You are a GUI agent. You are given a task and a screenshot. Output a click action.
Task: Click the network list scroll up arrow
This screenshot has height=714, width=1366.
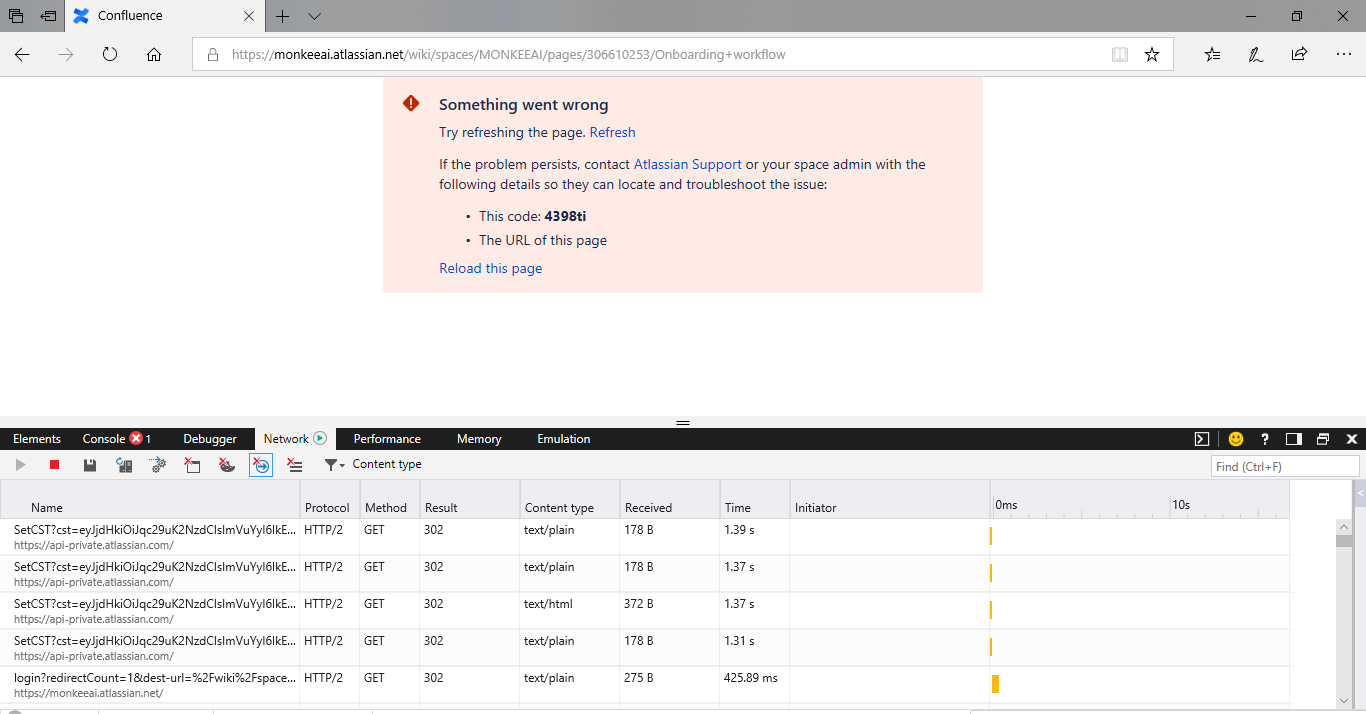point(1344,526)
